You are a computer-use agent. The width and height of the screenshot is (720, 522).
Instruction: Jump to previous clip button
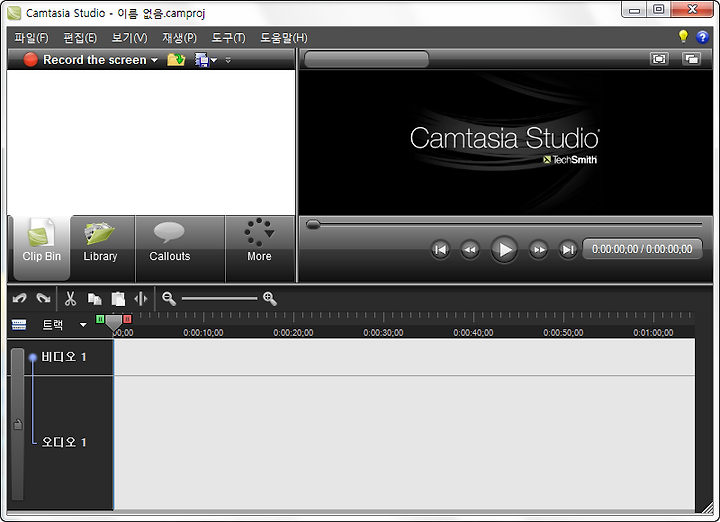click(x=440, y=250)
